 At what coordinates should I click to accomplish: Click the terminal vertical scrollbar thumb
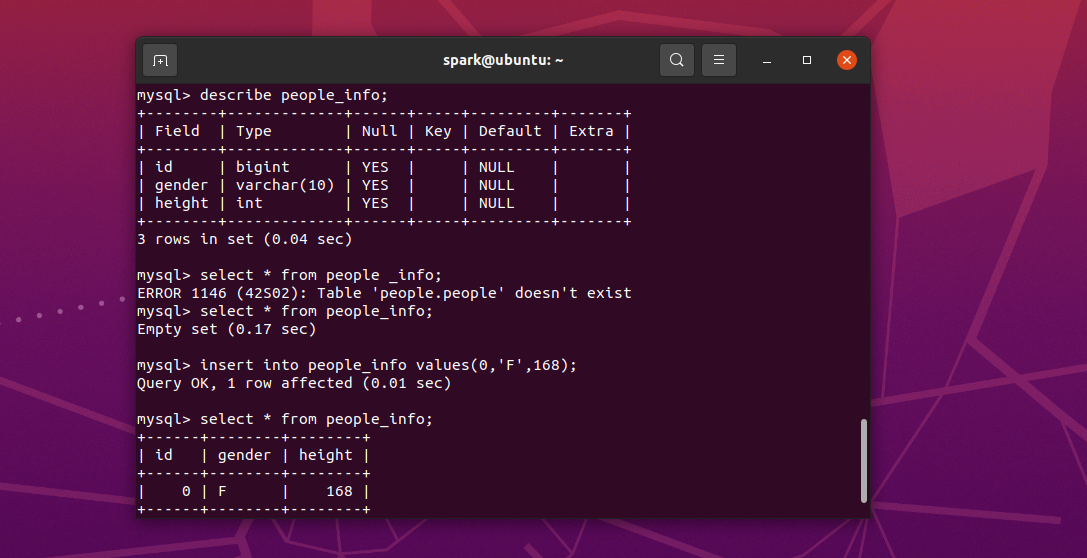[864, 460]
